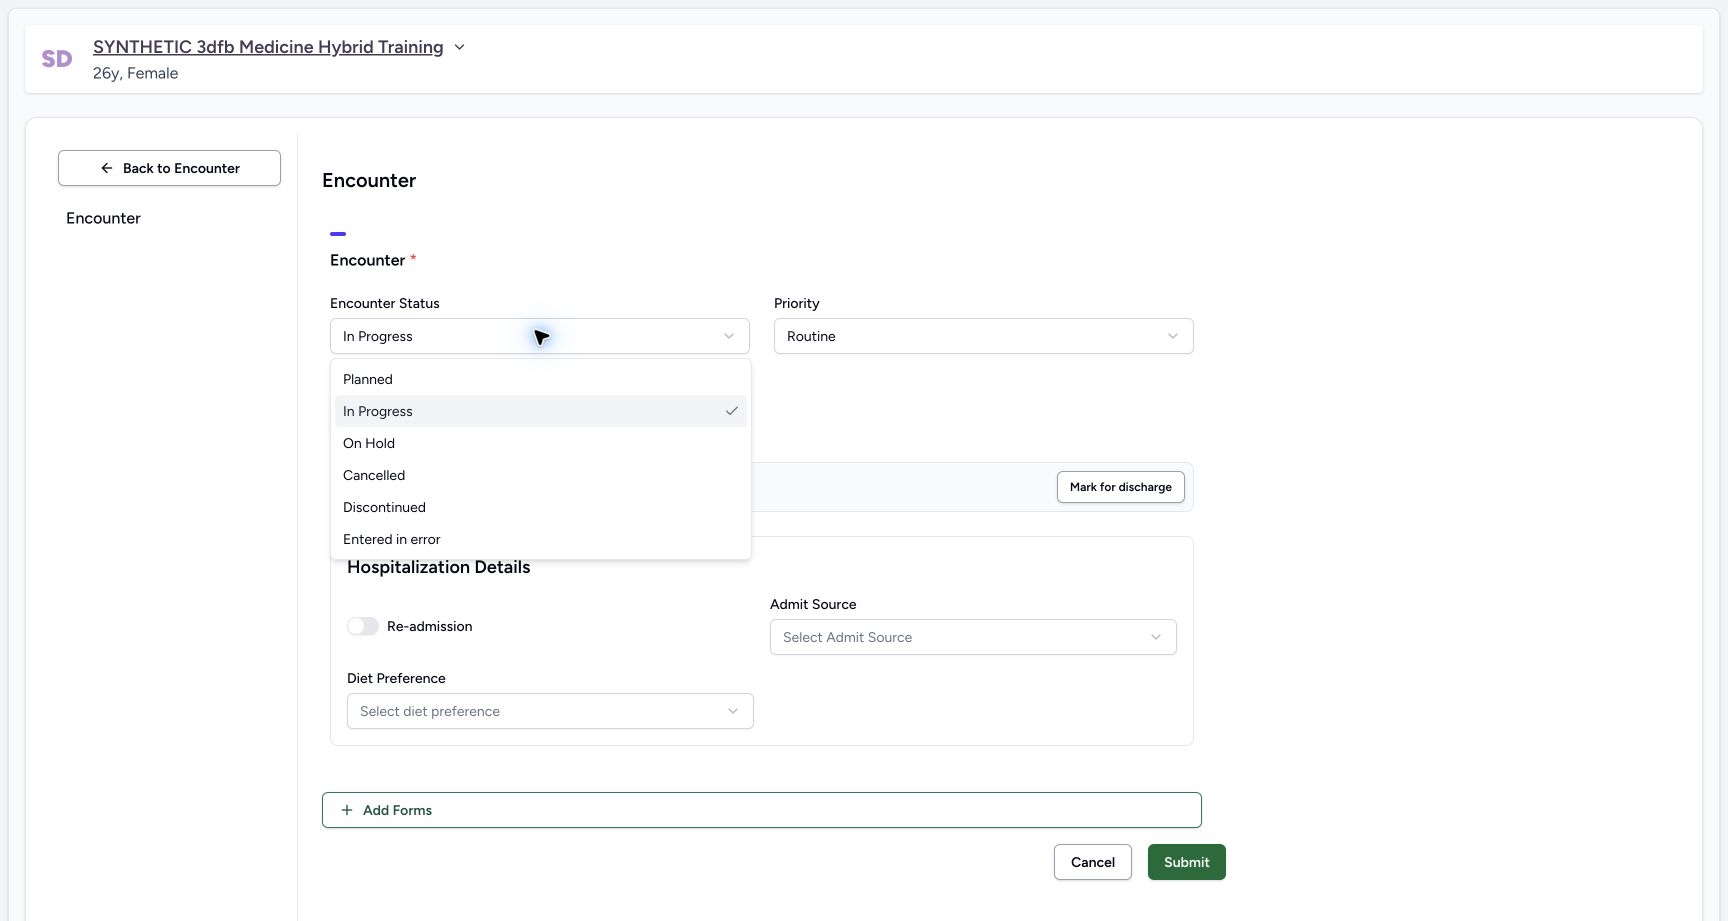
Task: Choose the Planned status option
Action: pos(540,379)
